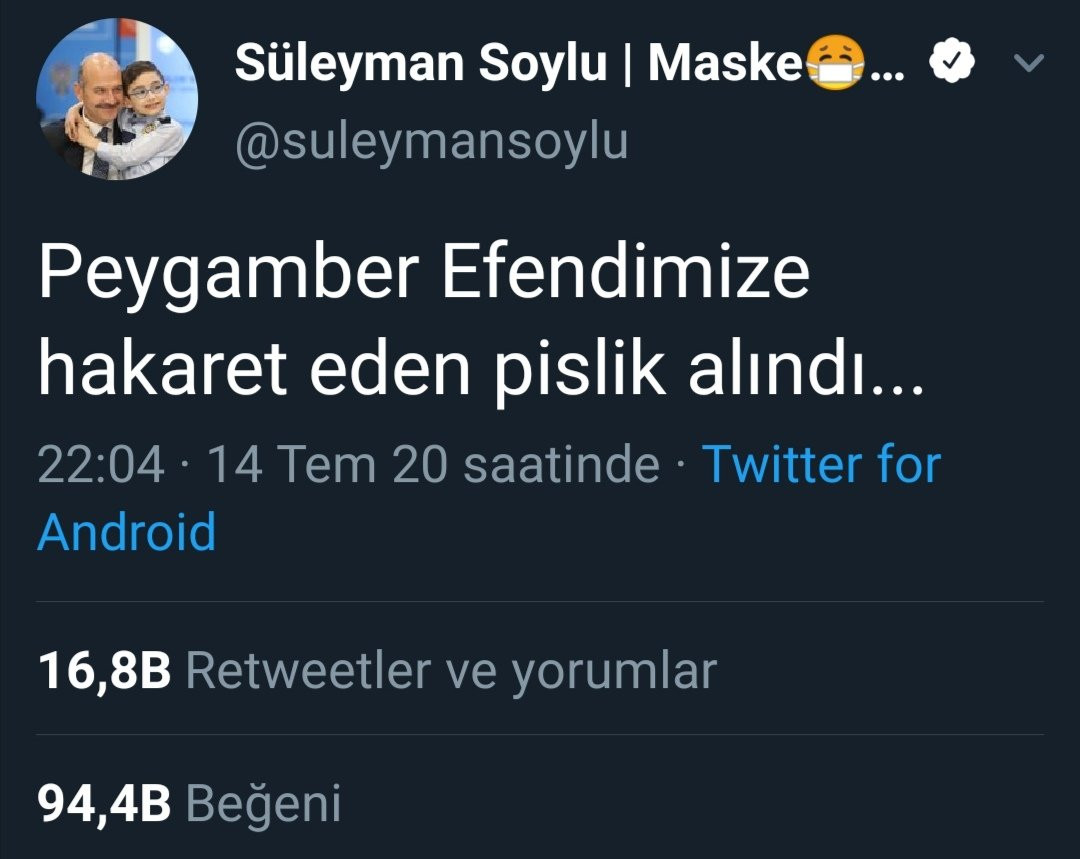Click the 'Android' source link text
This screenshot has width=1080, height=859.
click(127, 532)
